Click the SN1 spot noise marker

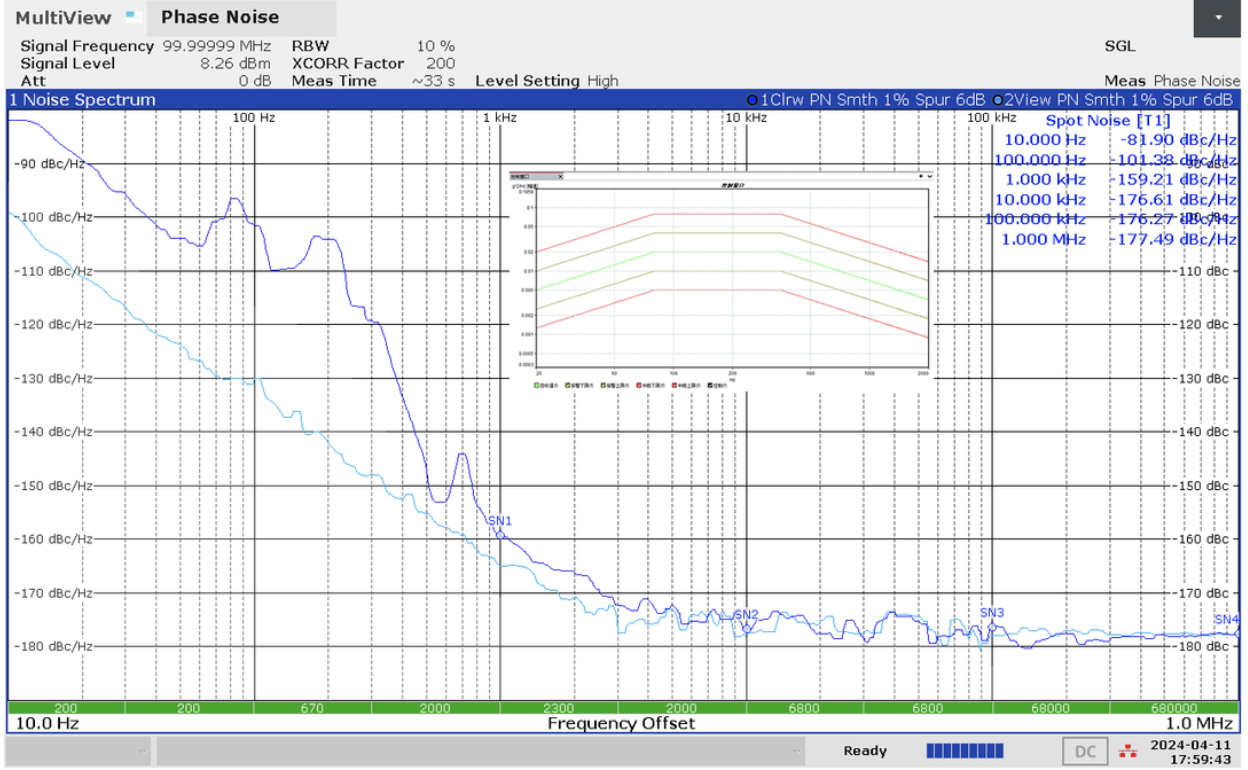(x=500, y=532)
